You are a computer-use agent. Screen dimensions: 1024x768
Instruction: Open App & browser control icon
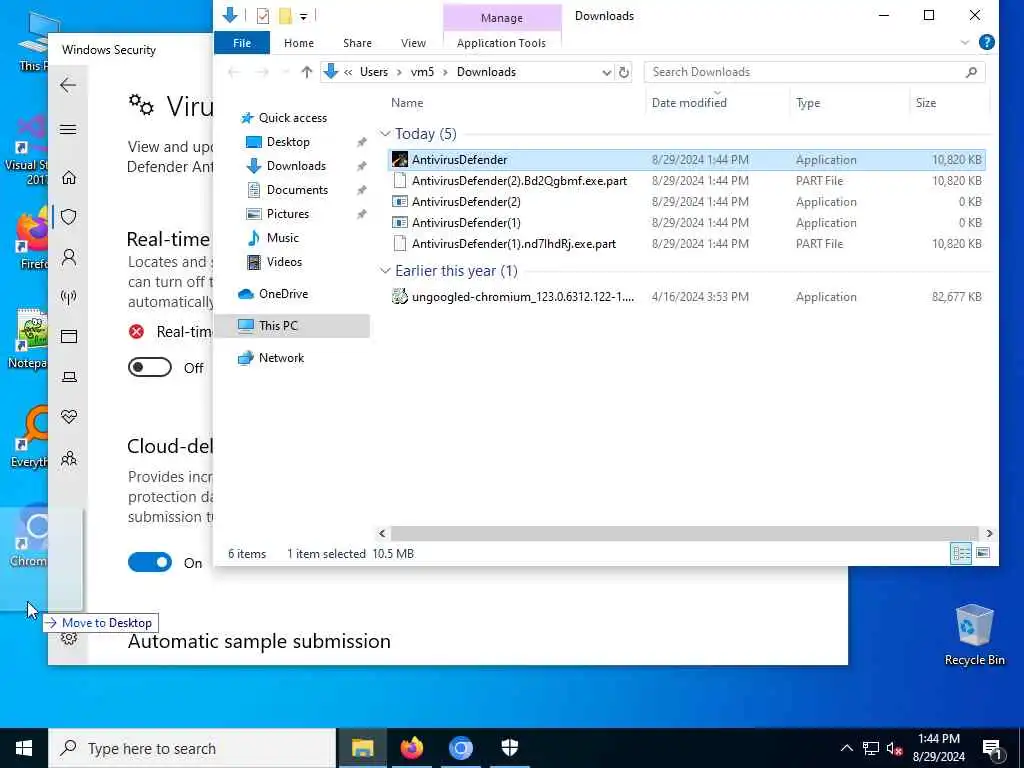click(69, 336)
